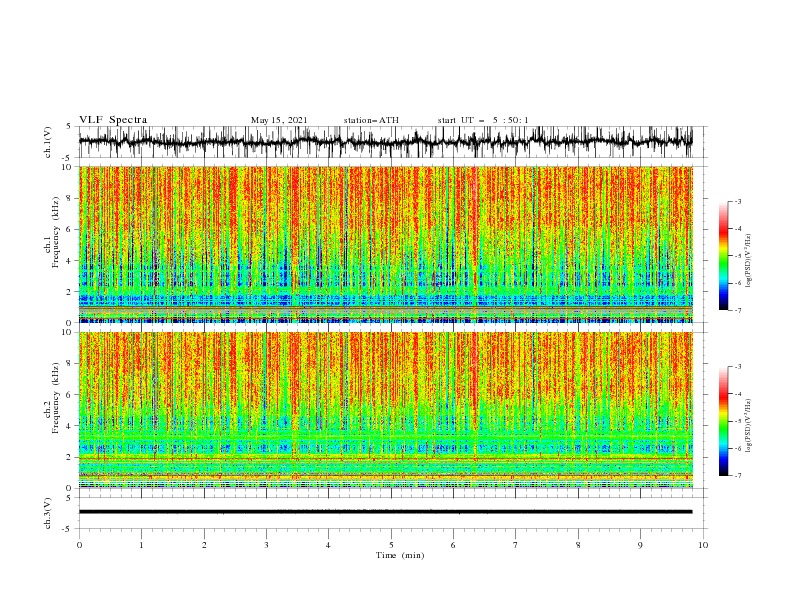Click the '-7' tick on ch.2 colorbar
The height and width of the screenshot is (612, 792).
click(x=737, y=476)
